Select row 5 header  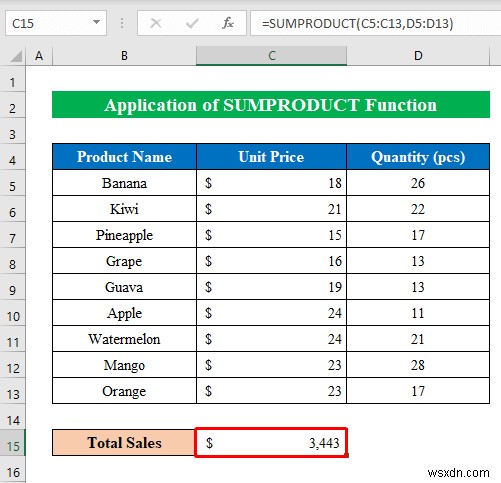pos(13,183)
